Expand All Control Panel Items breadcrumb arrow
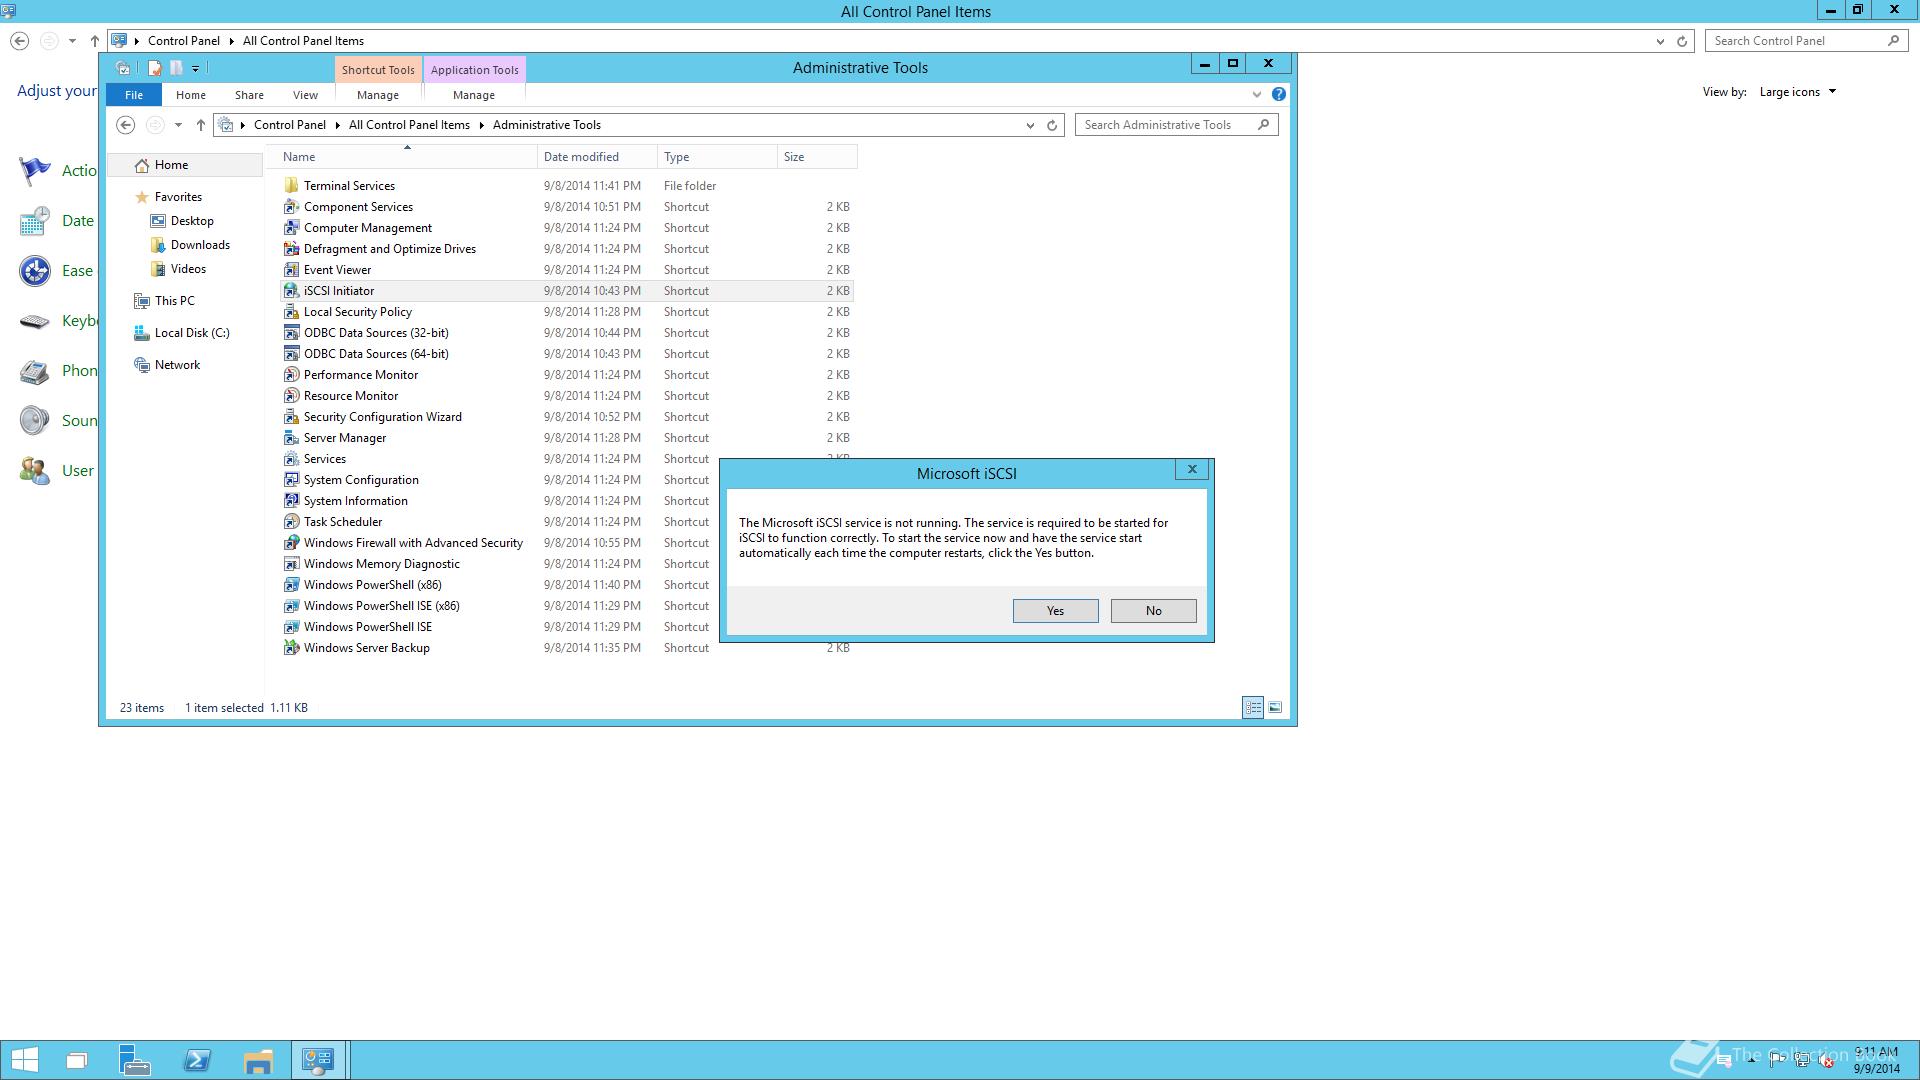The height and width of the screenshot is (1080, 1920). coord(482,125)
